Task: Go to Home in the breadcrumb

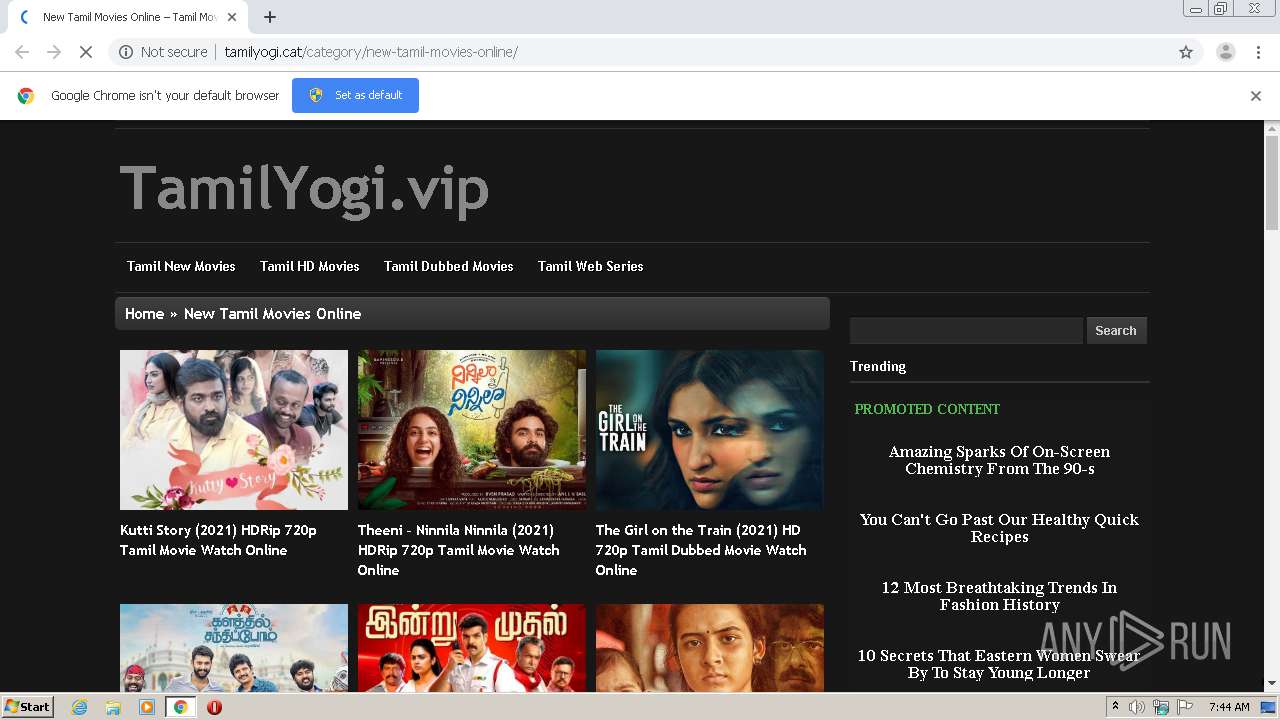Action: [144, 314]
